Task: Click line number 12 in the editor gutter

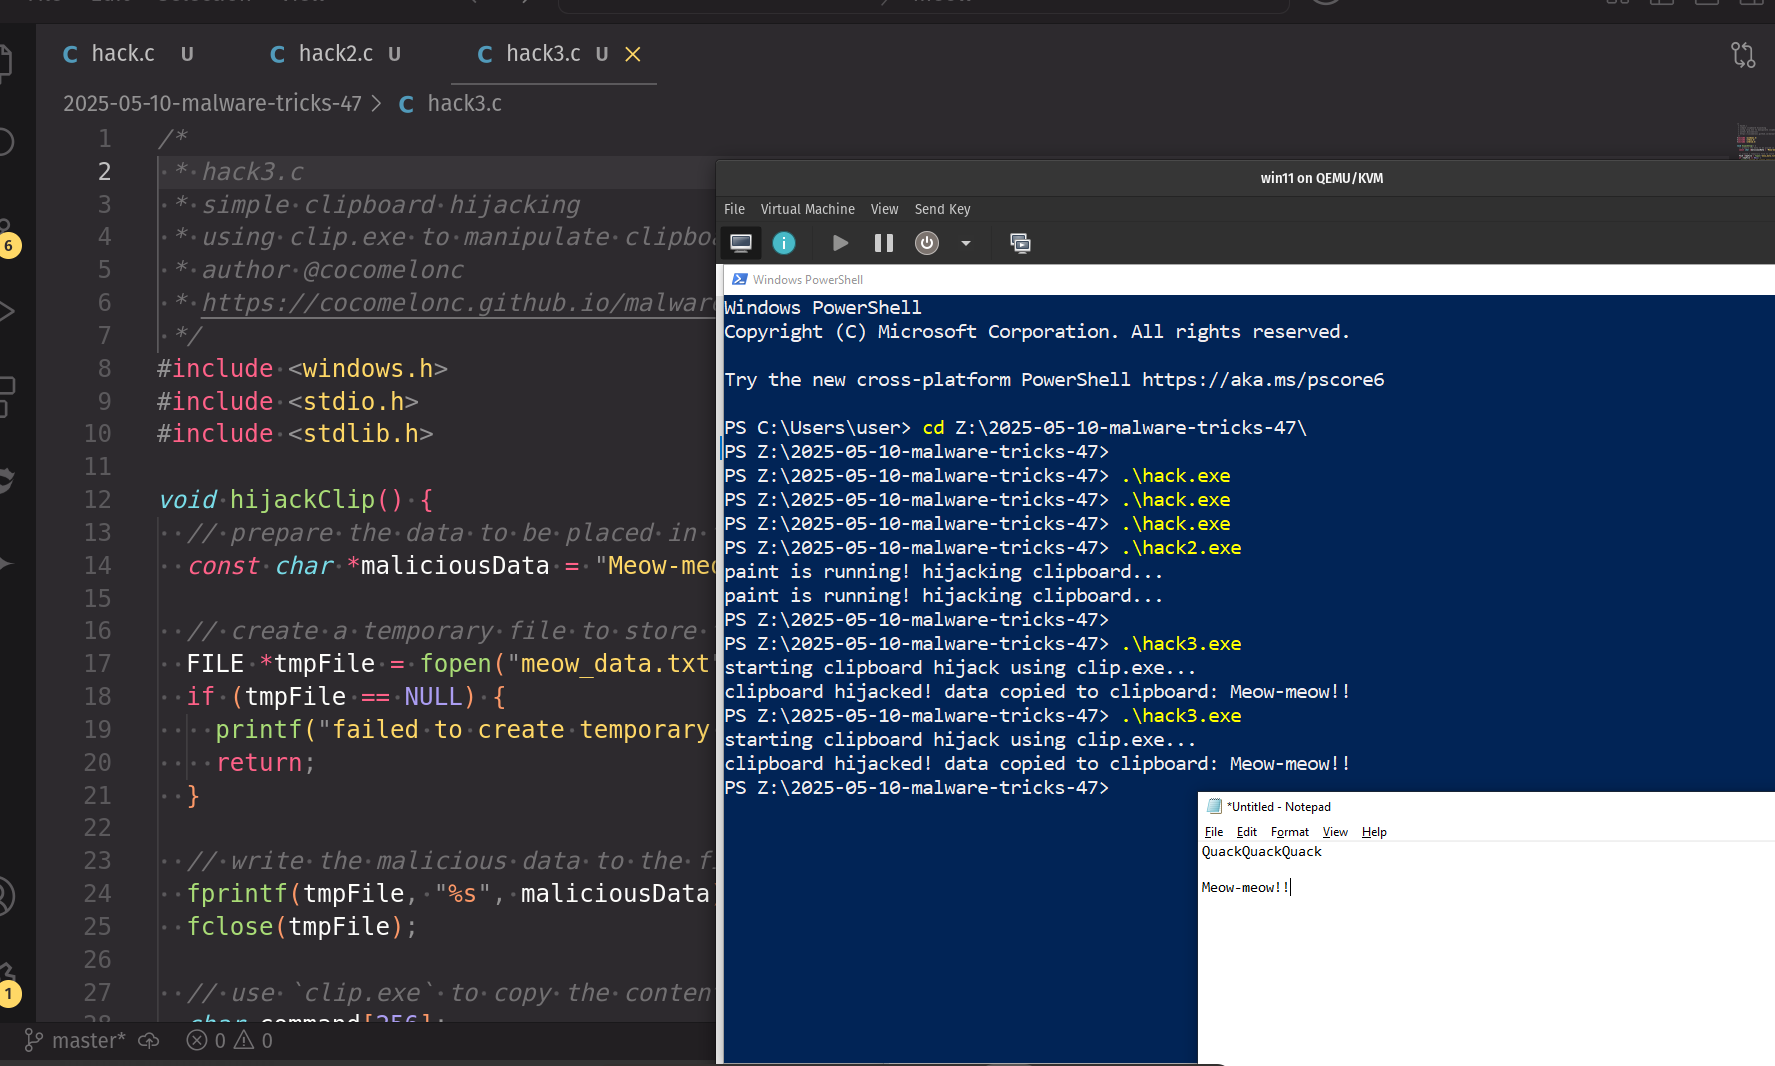Action: tap(98, 500)
